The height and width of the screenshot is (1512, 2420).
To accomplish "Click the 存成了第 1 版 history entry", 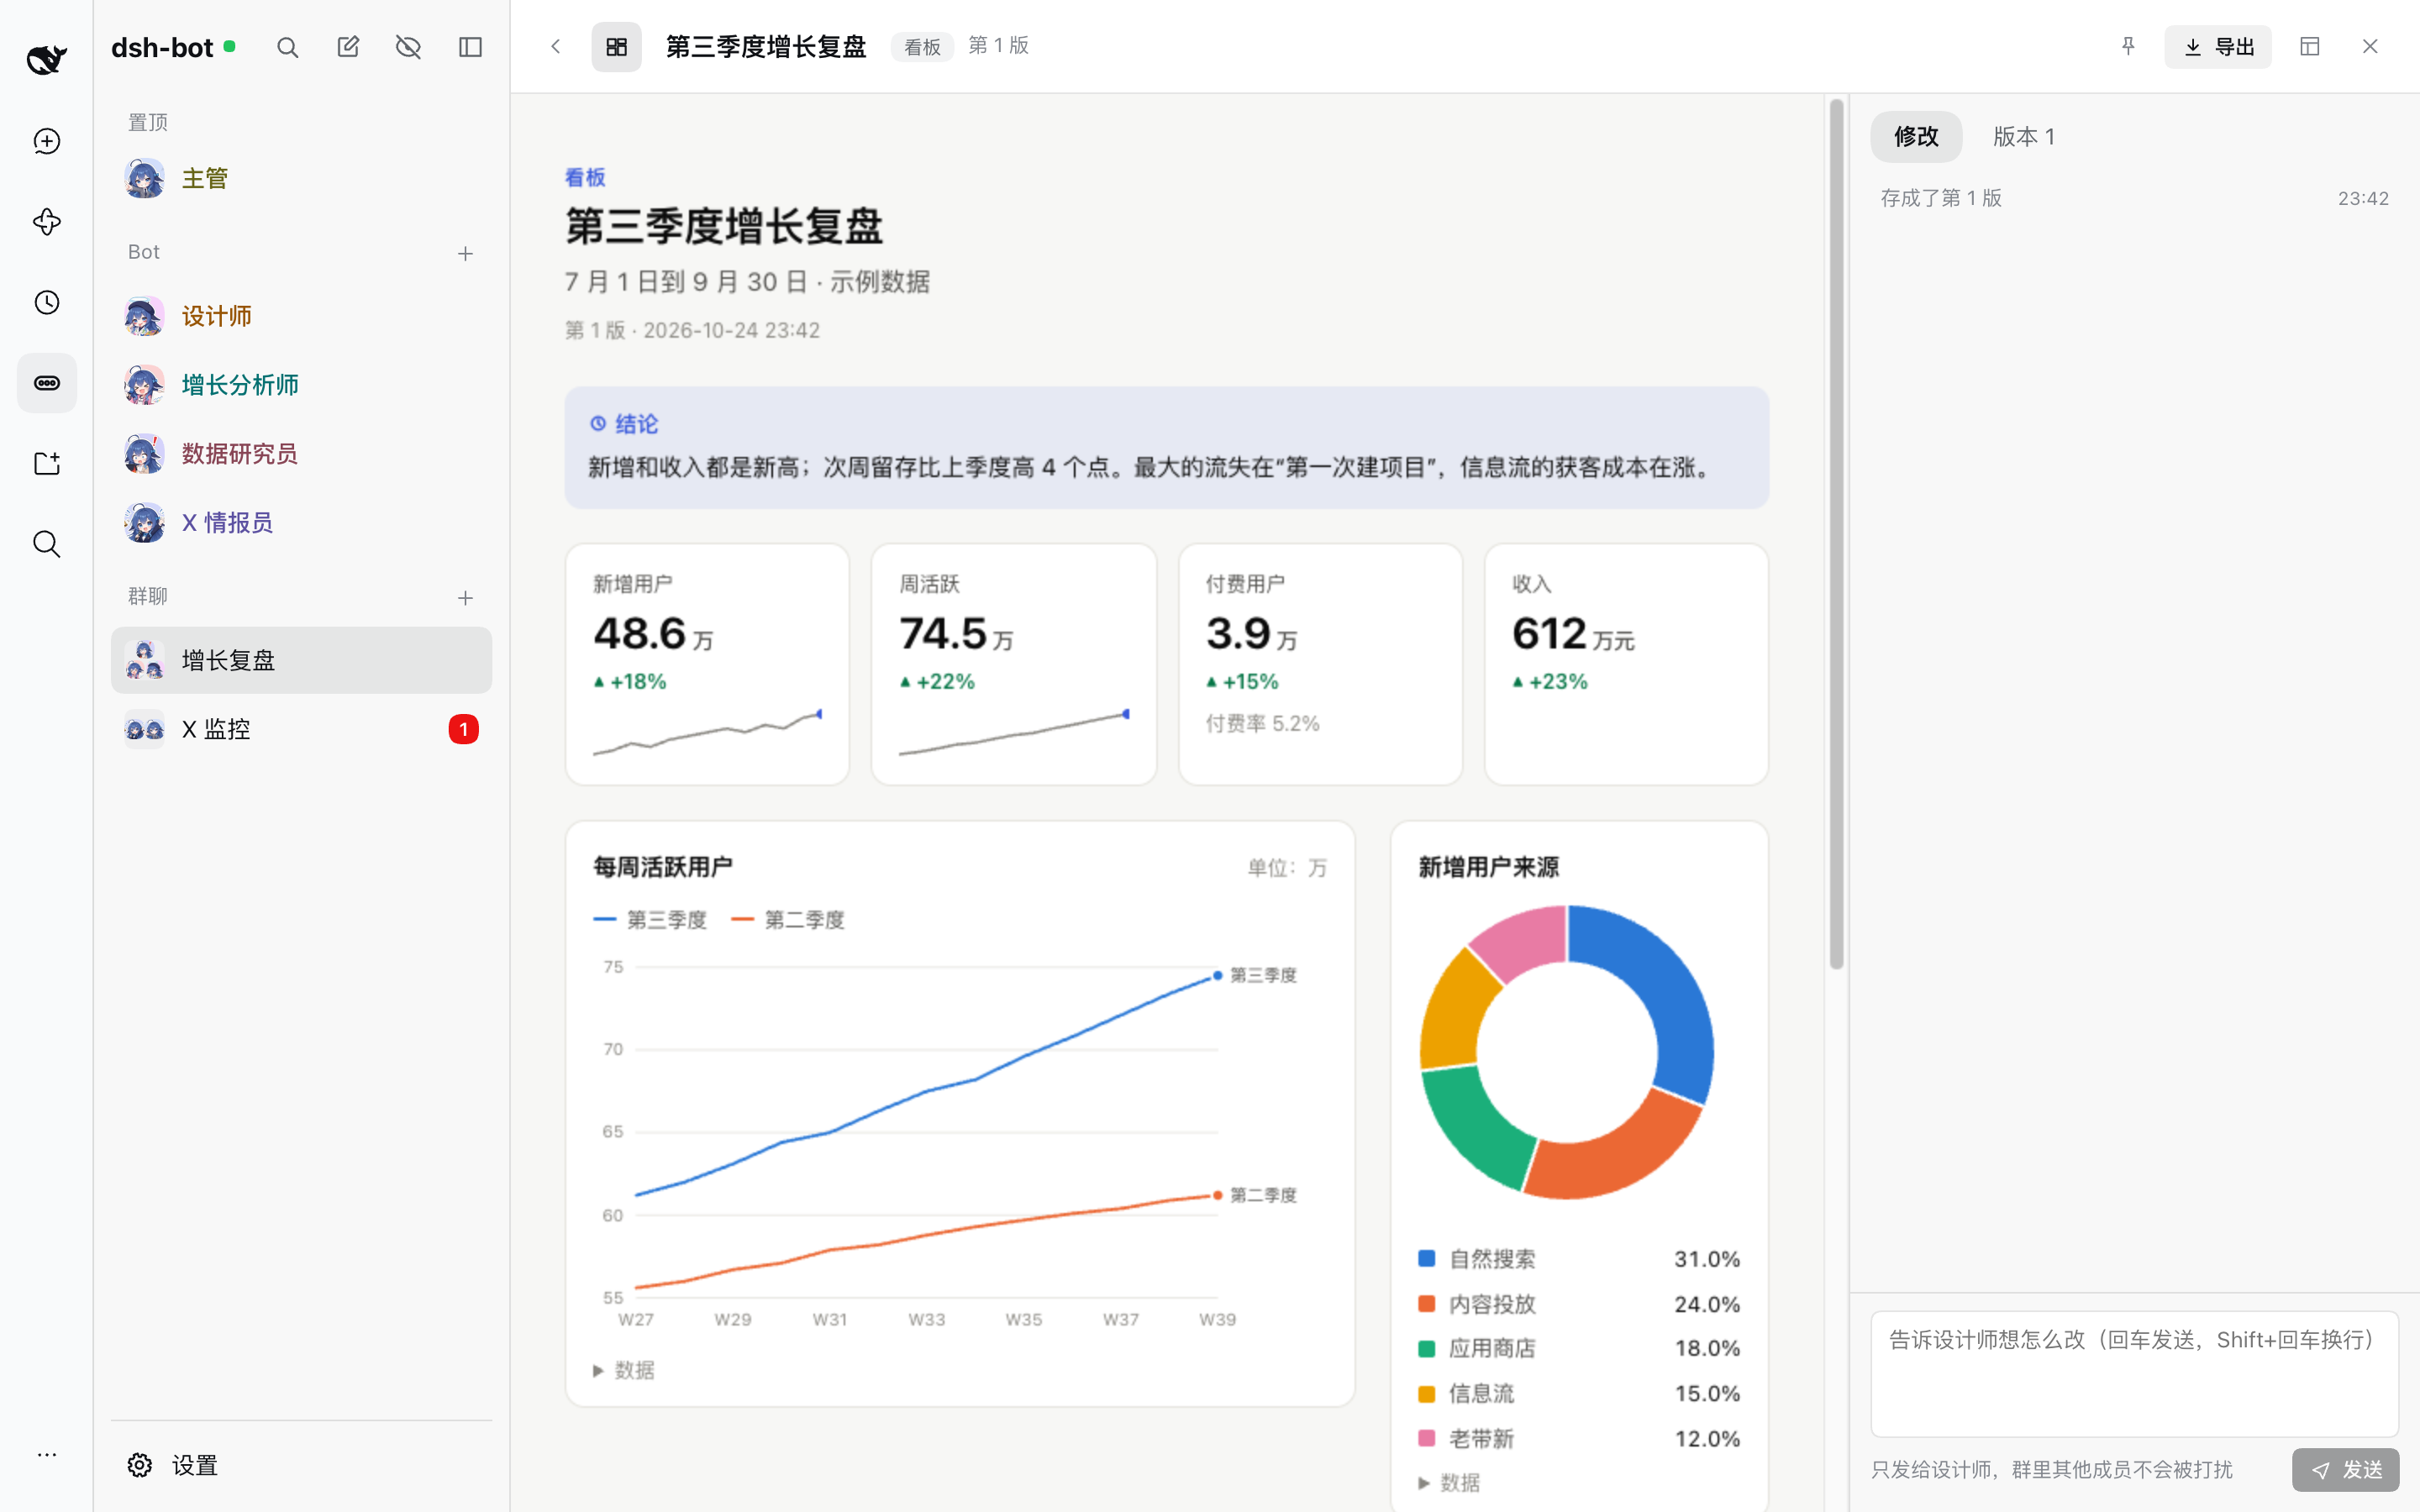I will pos(2134,198).
